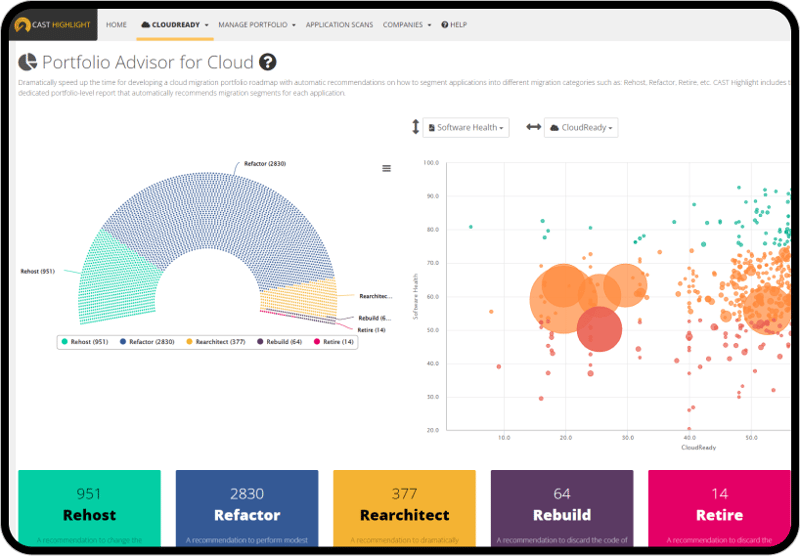The width and height of the screenshot is (800, 556).
Task: Open the Application Scans menu item
Action: [x=339, y=24]
